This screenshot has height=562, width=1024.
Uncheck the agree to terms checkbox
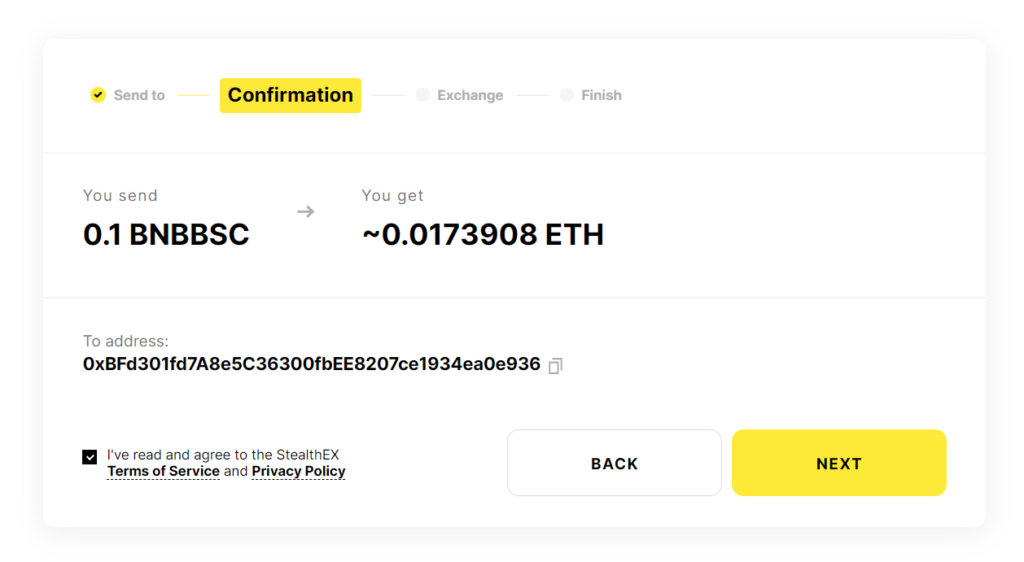point(90,457)
